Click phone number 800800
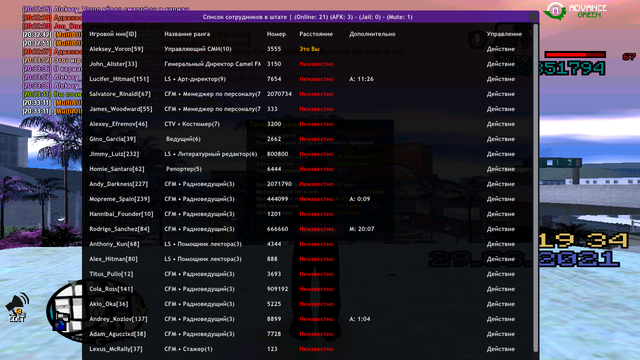 (x=277, y=154)
